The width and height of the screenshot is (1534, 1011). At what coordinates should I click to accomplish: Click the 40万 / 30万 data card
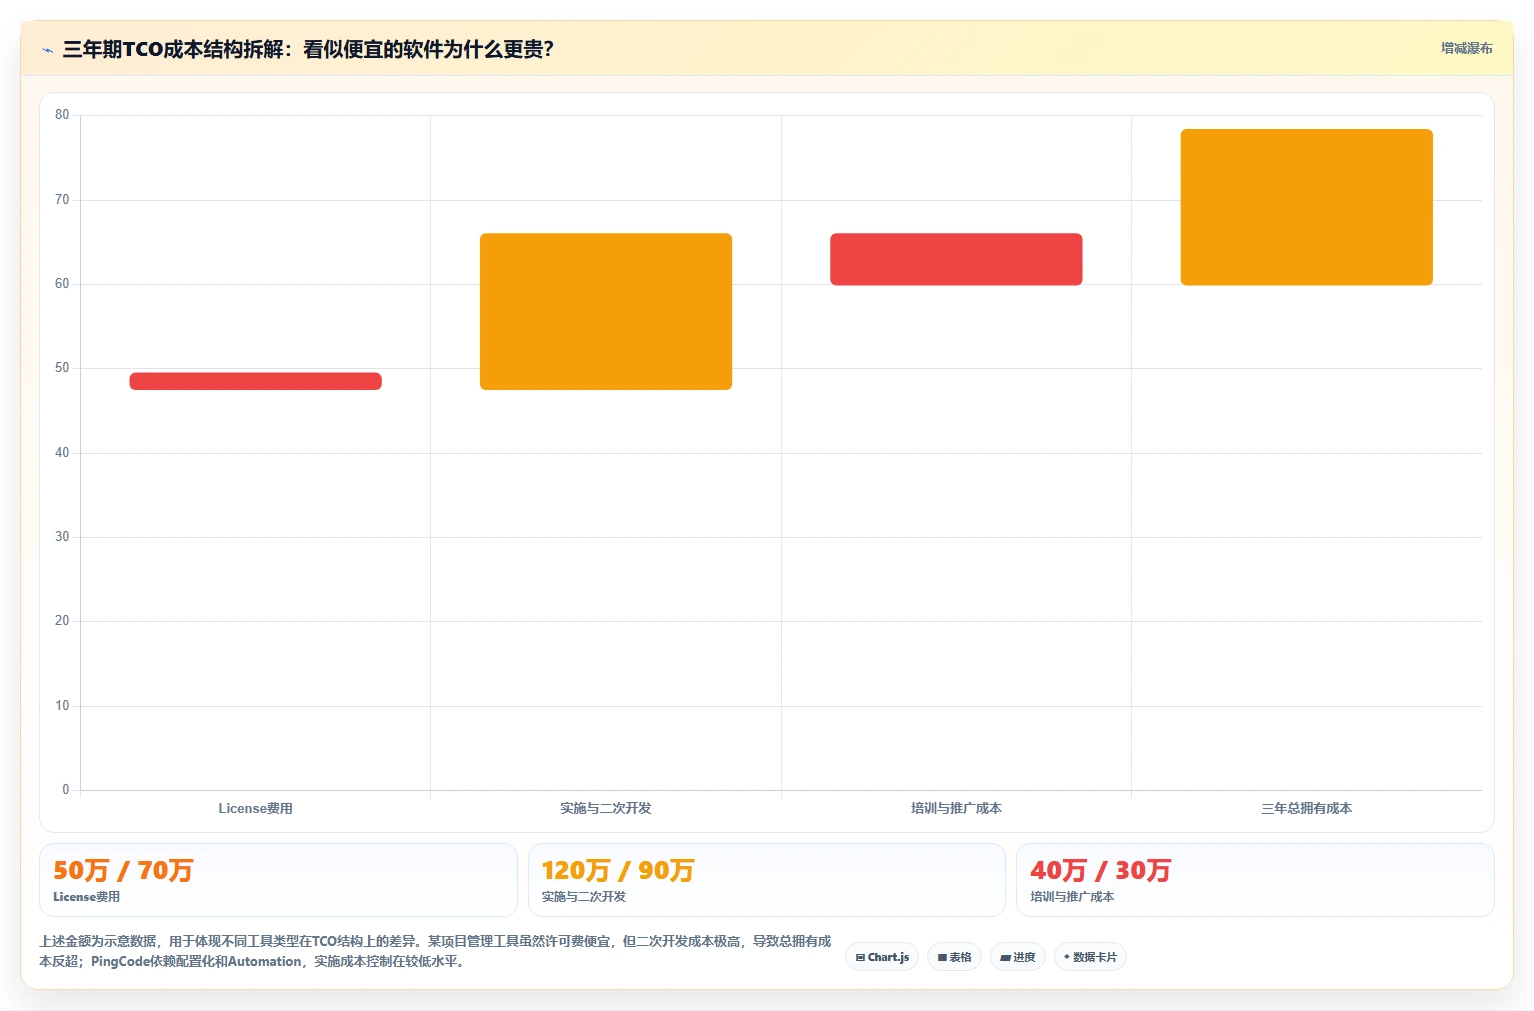[1255, 880]
